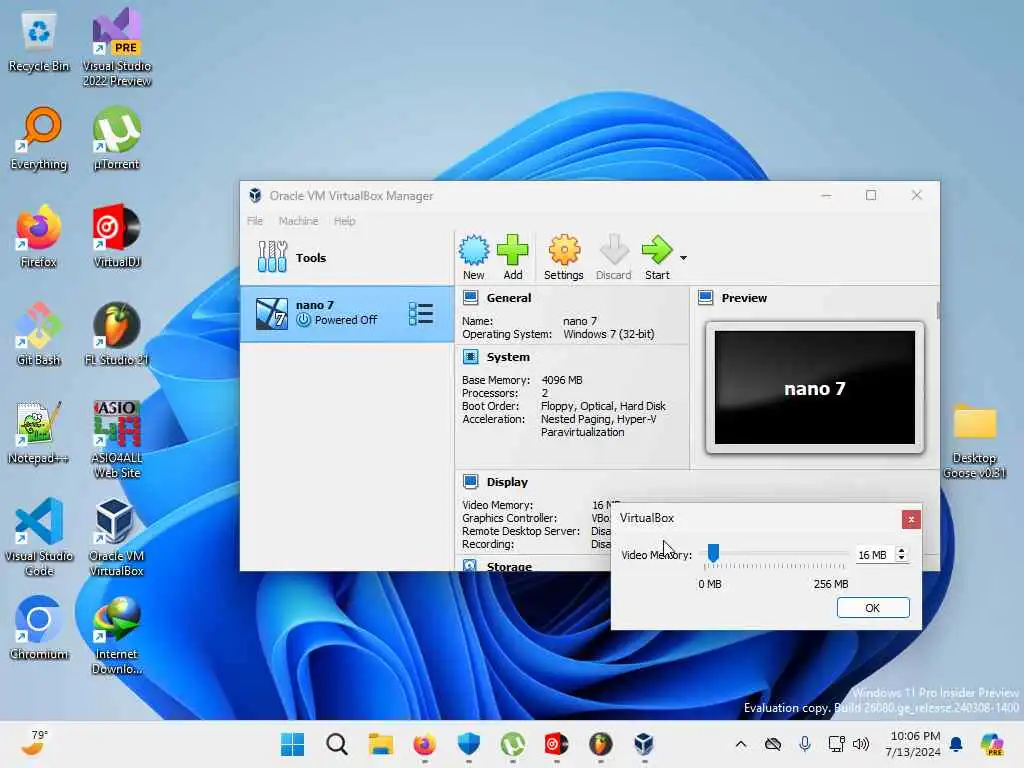The image size is (1024, 768).
Task: Click the Display section header
Action: coord(507,482)
